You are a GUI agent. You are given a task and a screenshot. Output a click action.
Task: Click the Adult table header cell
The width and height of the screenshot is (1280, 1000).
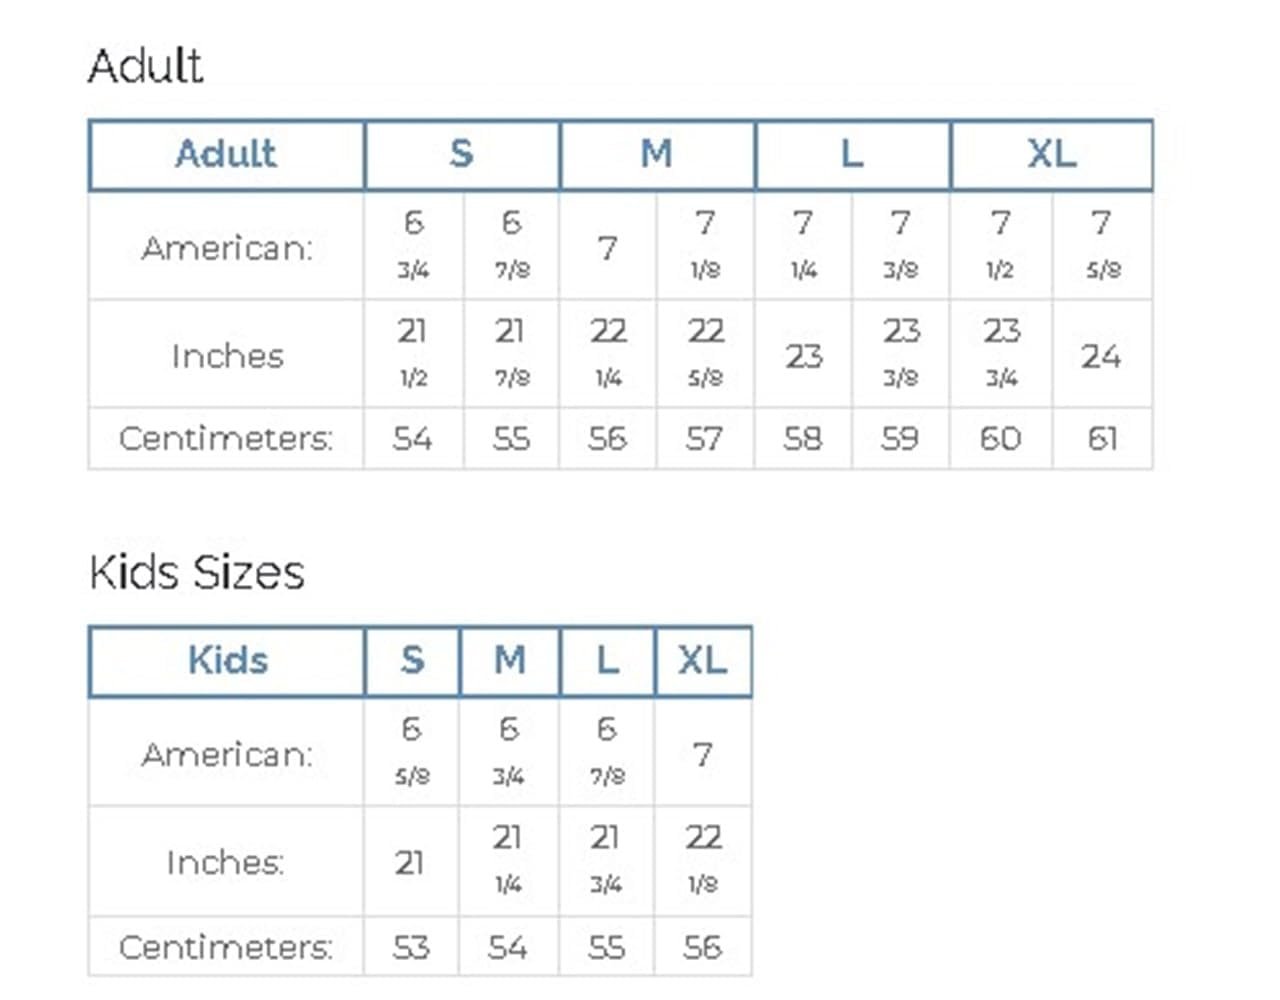pos(226,155)
